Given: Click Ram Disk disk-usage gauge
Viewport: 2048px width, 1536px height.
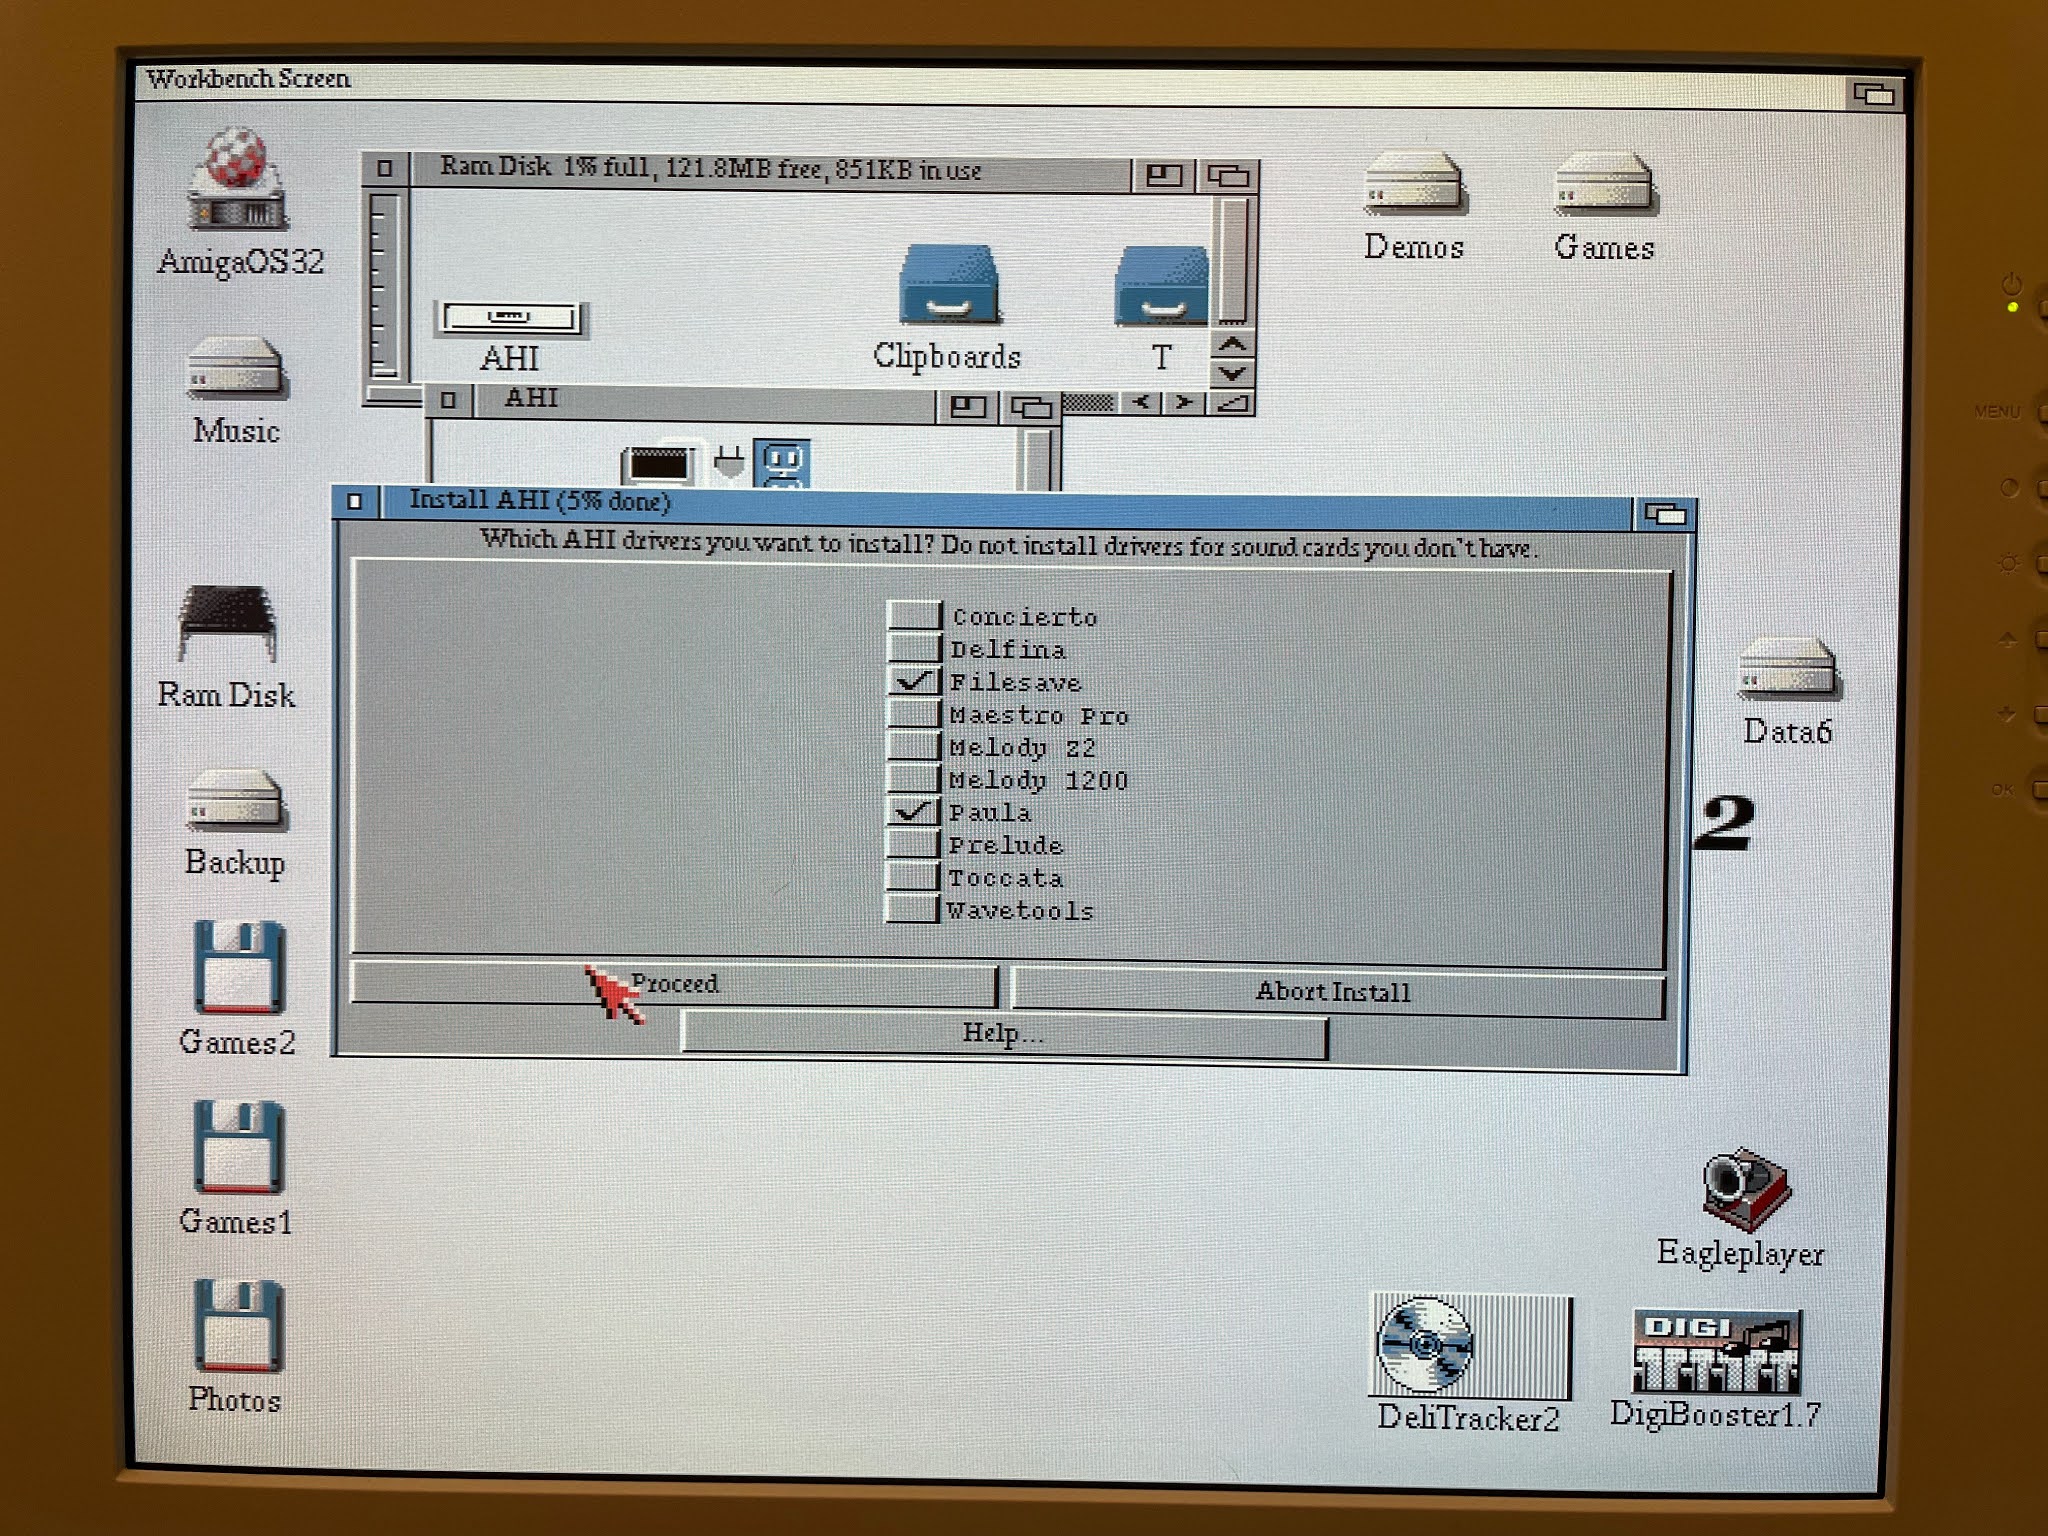Looking at the screenshot, I should [383, 286].
